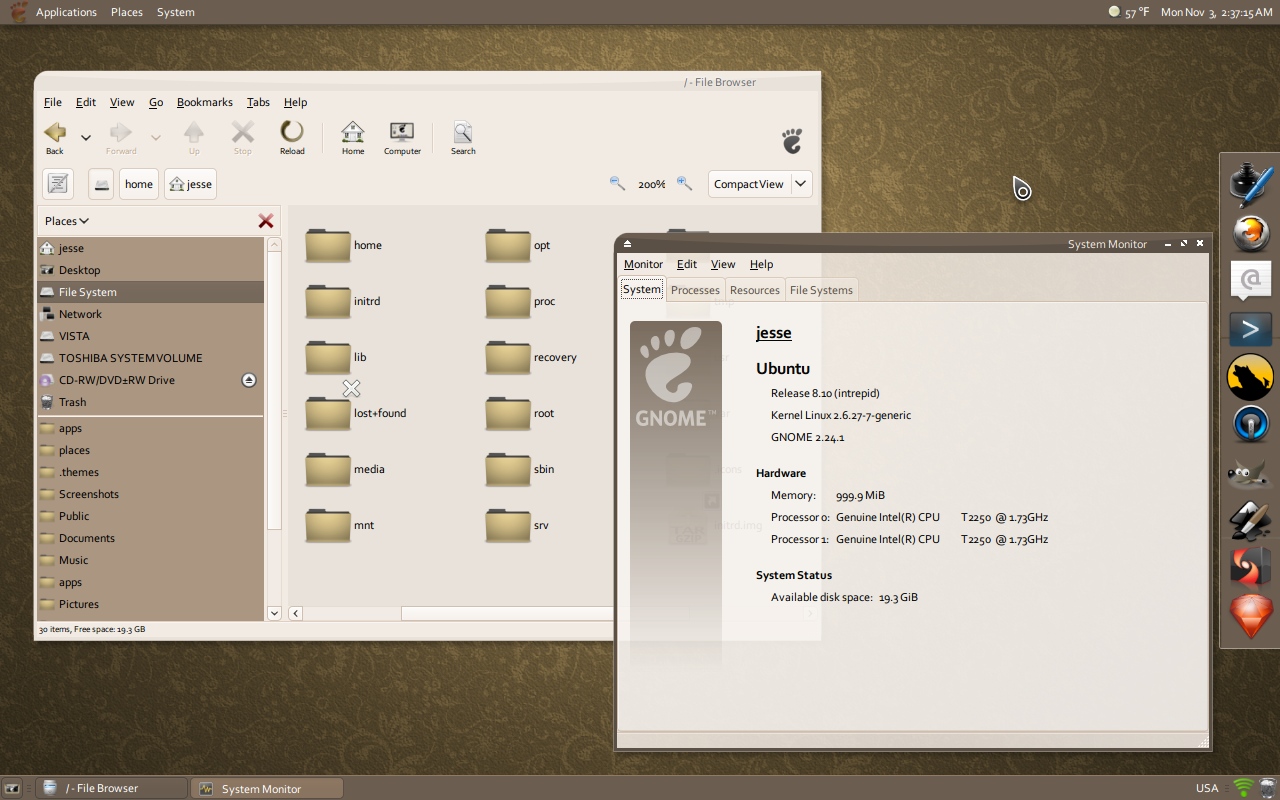Zoom out with the minus magnifier
This screenshot has height=800, width=1280.
coord(617,183)
